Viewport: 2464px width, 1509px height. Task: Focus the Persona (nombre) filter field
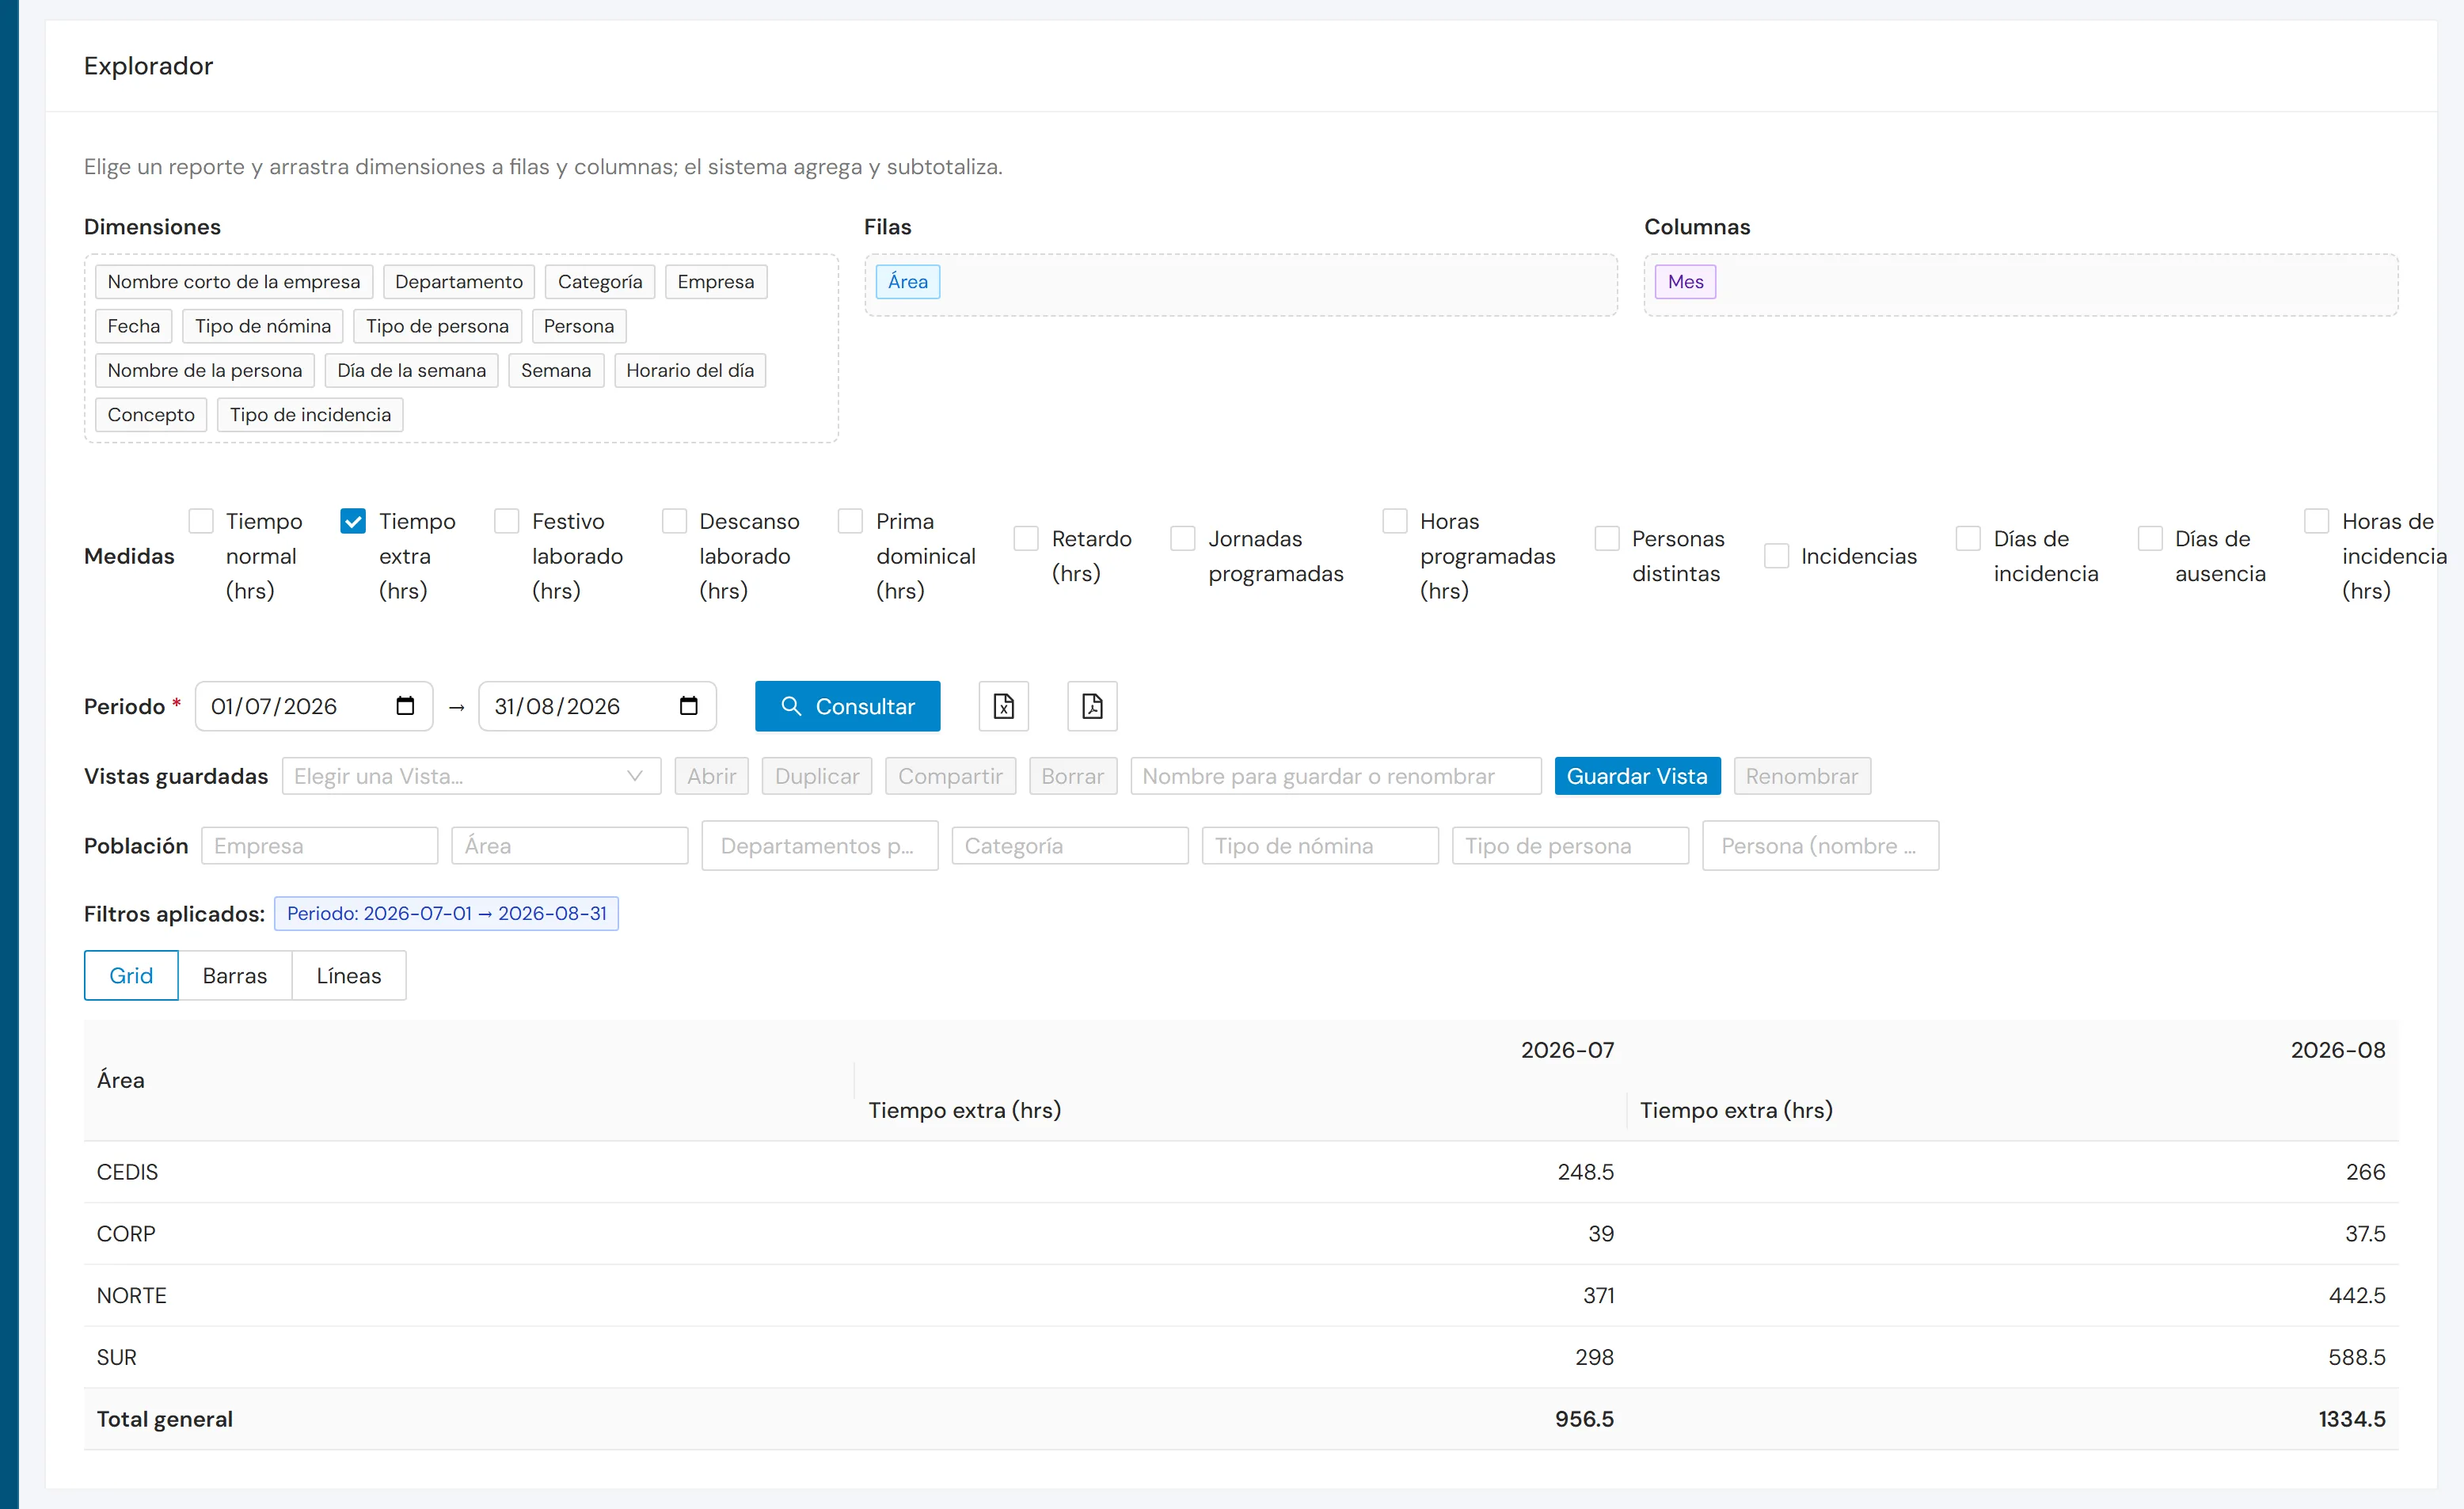pyautogui.click(x=1820, y=846)
